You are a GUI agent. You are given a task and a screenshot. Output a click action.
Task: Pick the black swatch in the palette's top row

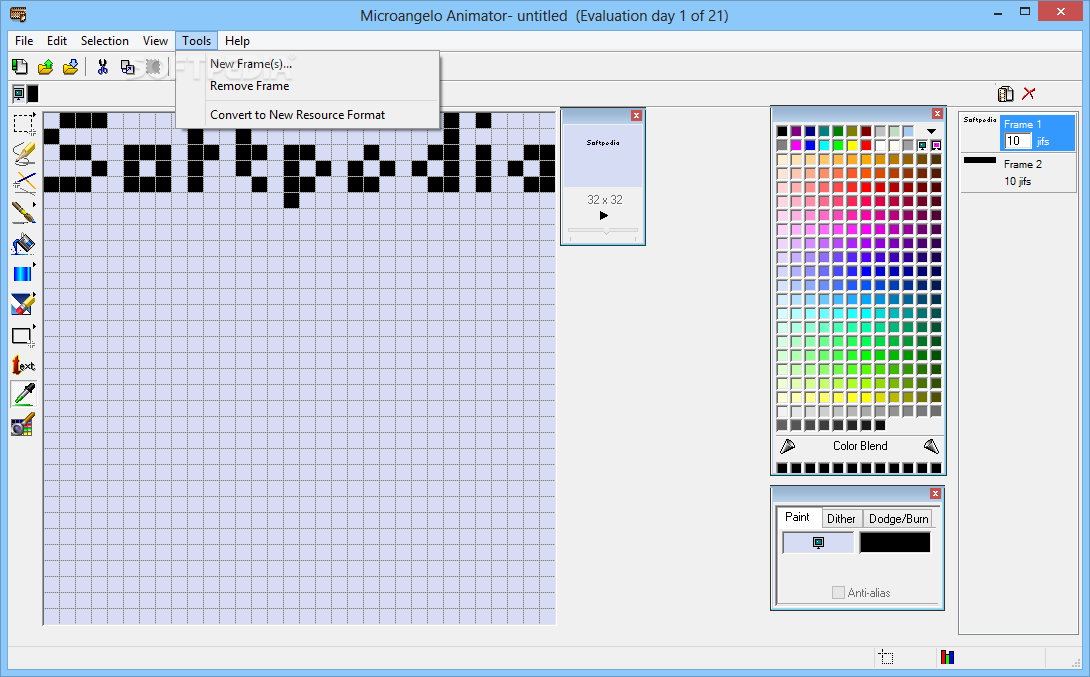(x=782, y=131)
